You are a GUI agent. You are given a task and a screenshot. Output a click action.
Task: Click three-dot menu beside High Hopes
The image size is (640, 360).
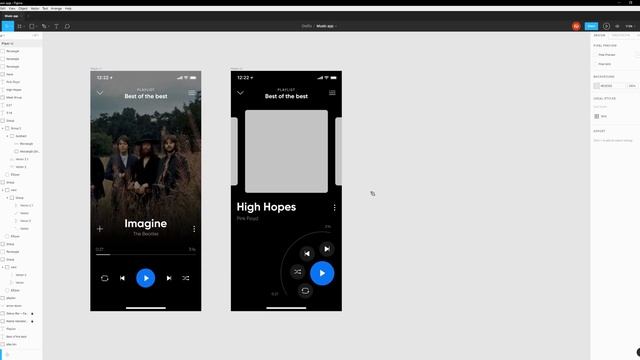334,208
